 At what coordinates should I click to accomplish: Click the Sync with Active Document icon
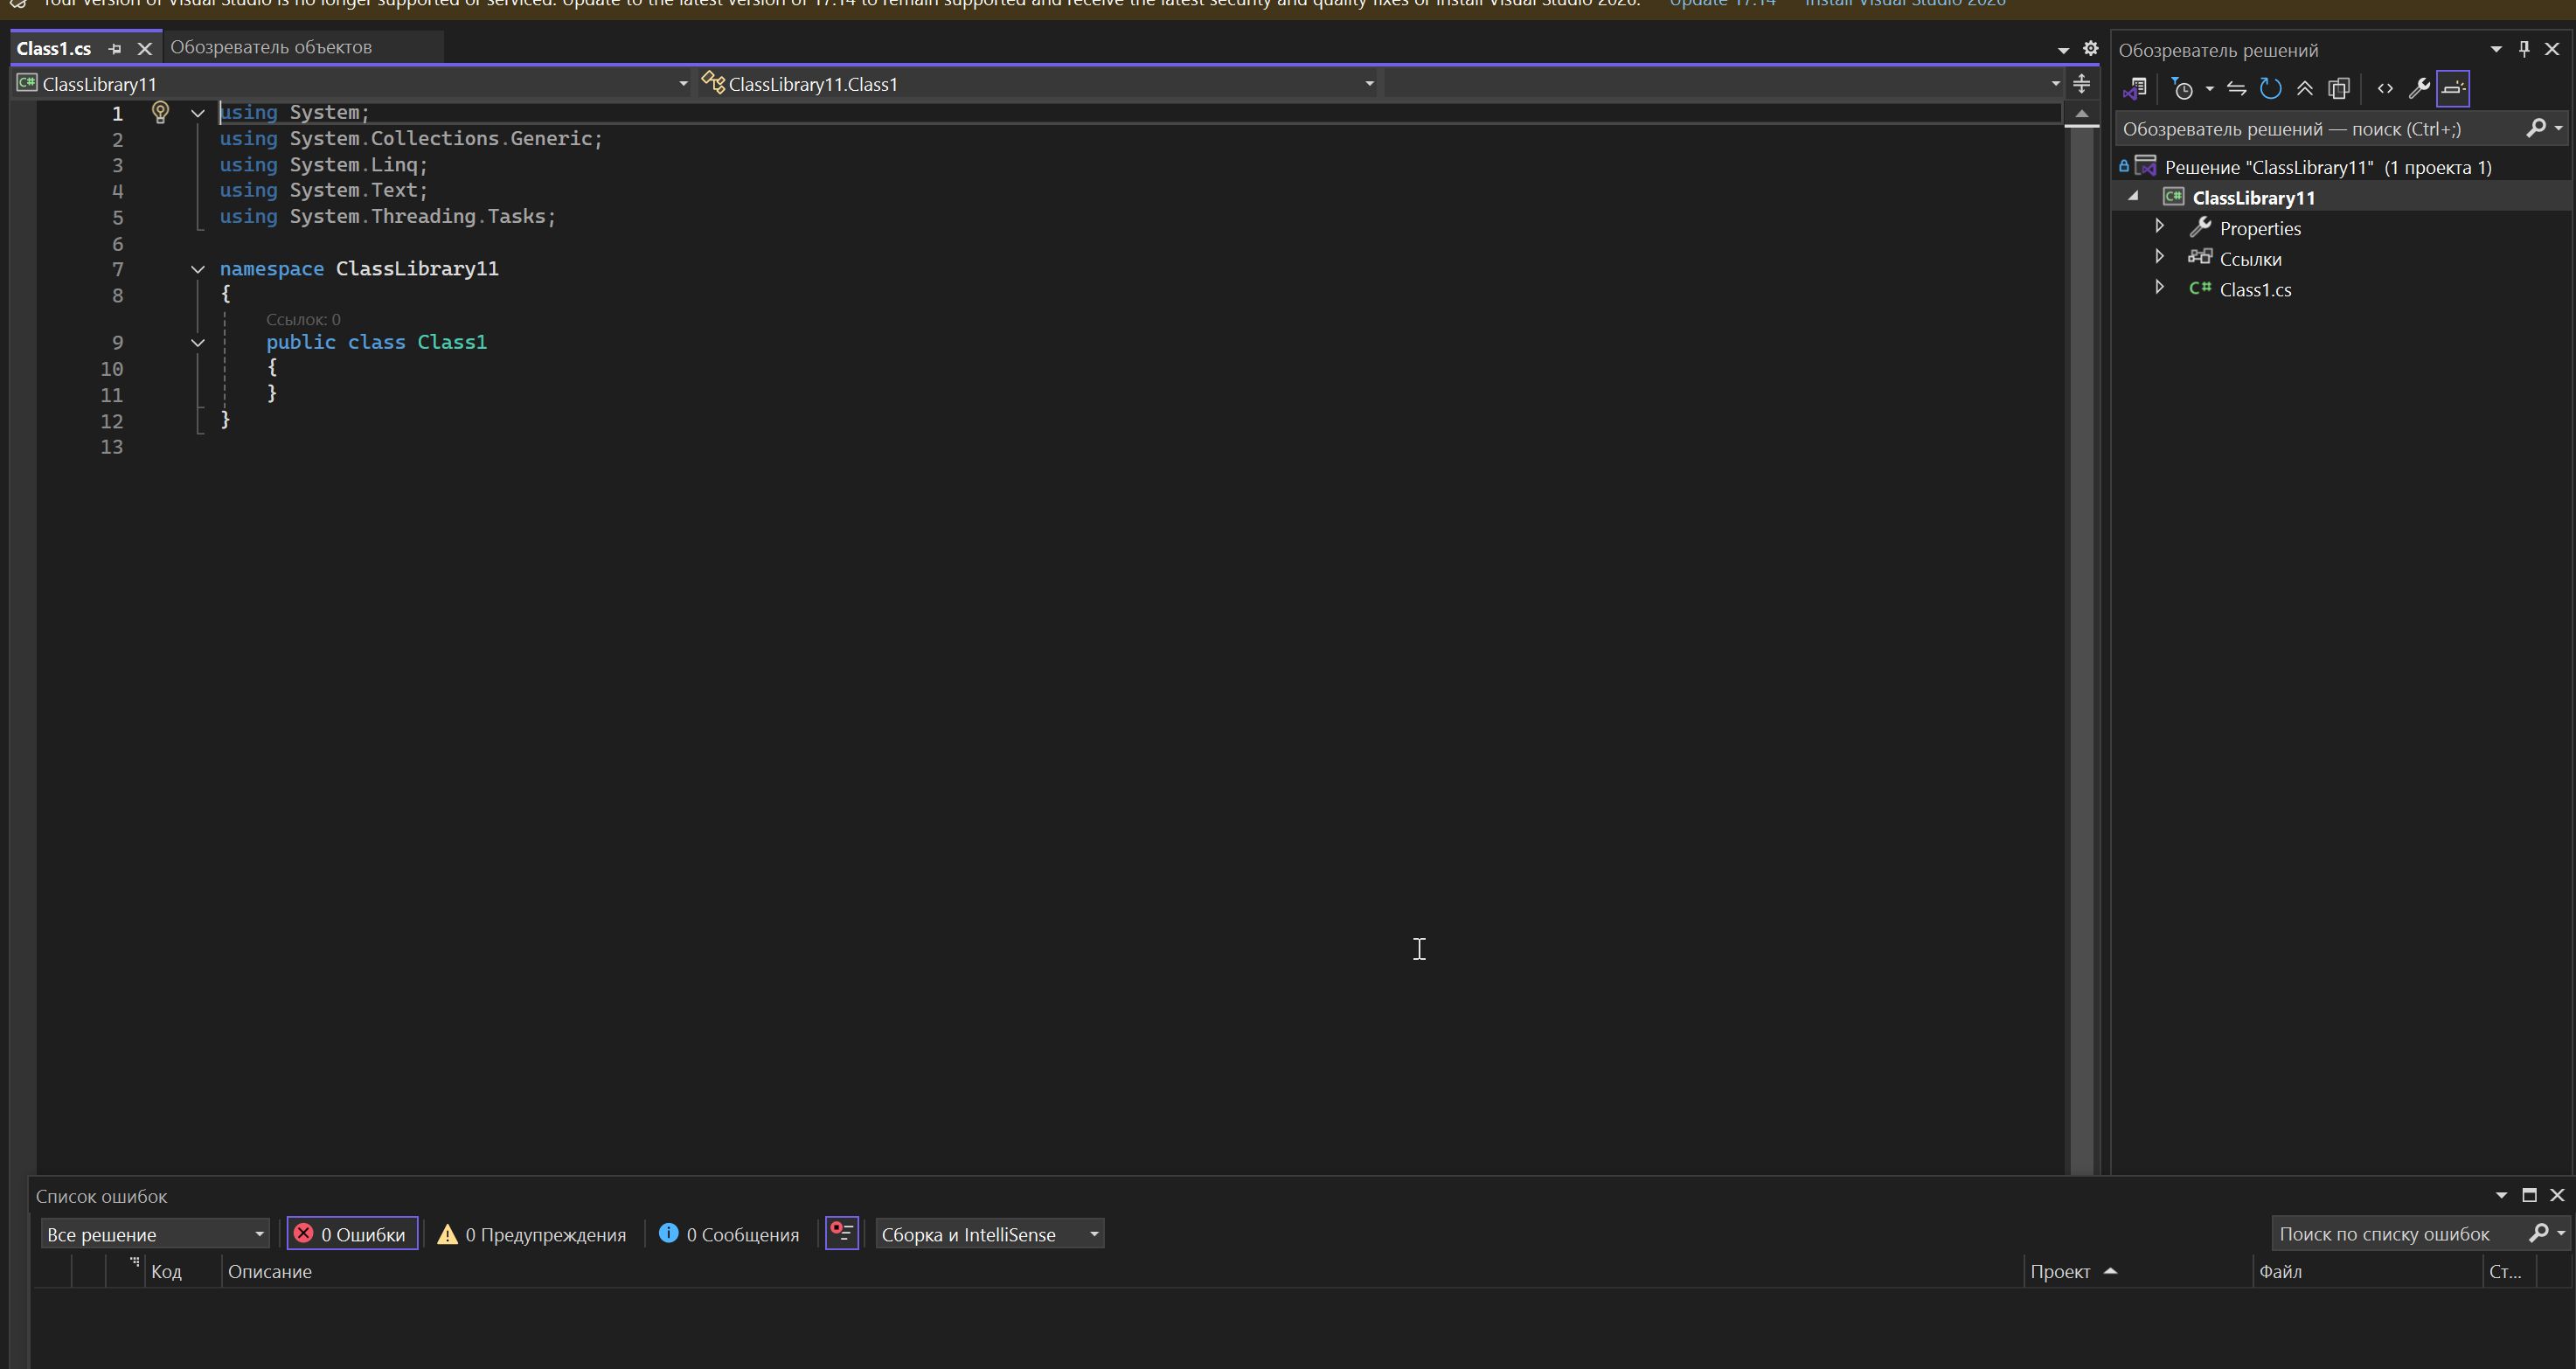click(x=2237, y=89)
